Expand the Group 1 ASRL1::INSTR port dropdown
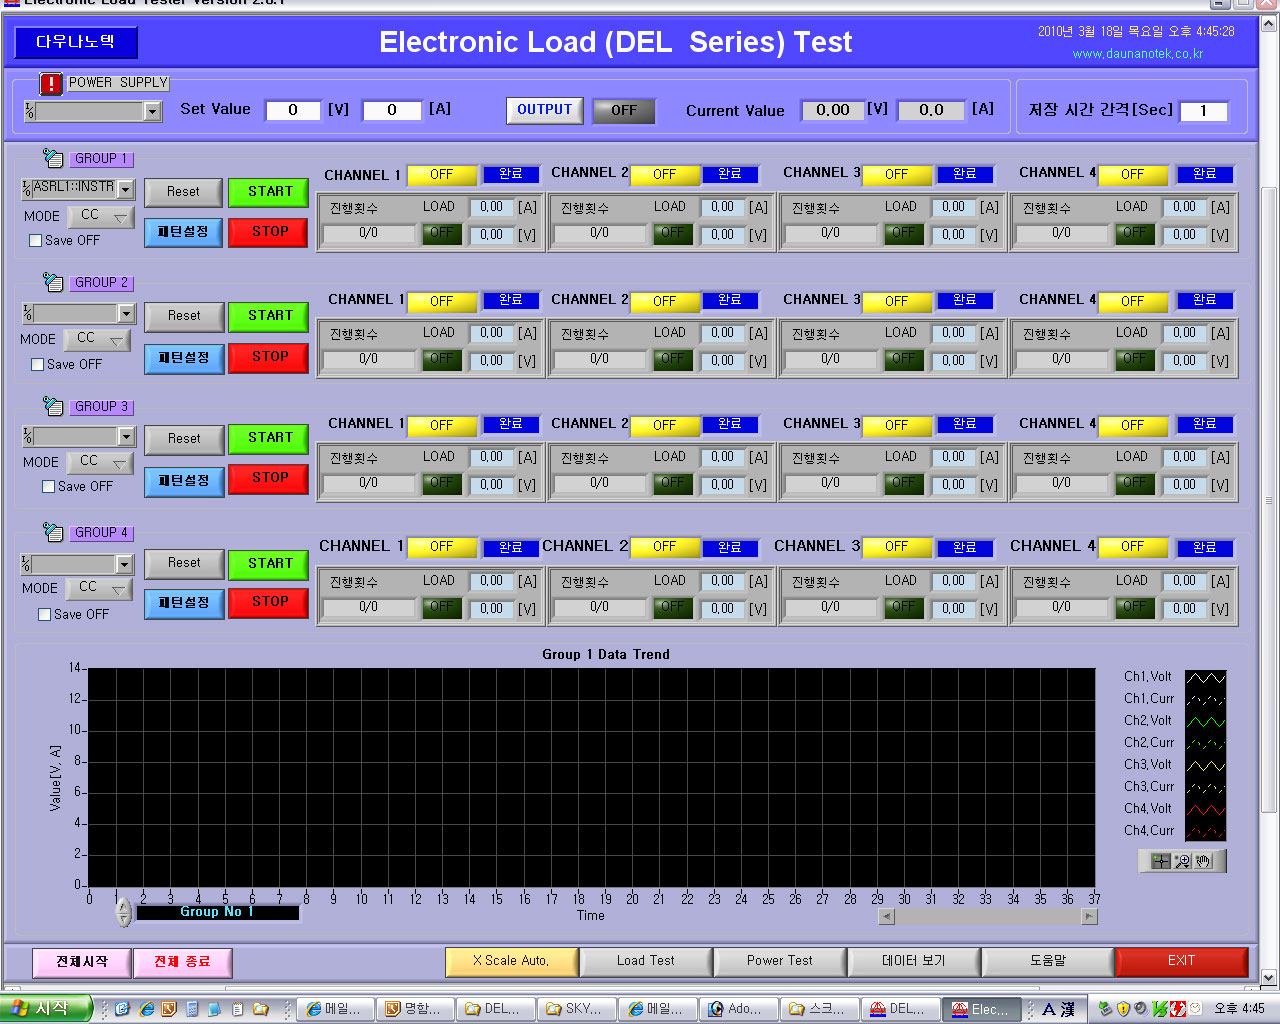The width and height of the screenshot is (1280, 1024). (126, 189)
